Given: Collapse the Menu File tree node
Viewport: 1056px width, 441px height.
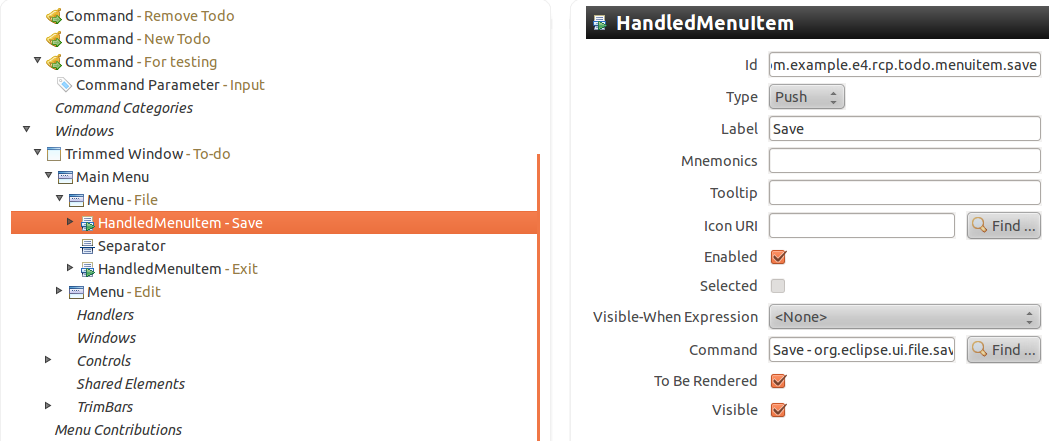Looking at the screenshot, I should [x=59, y=199].
